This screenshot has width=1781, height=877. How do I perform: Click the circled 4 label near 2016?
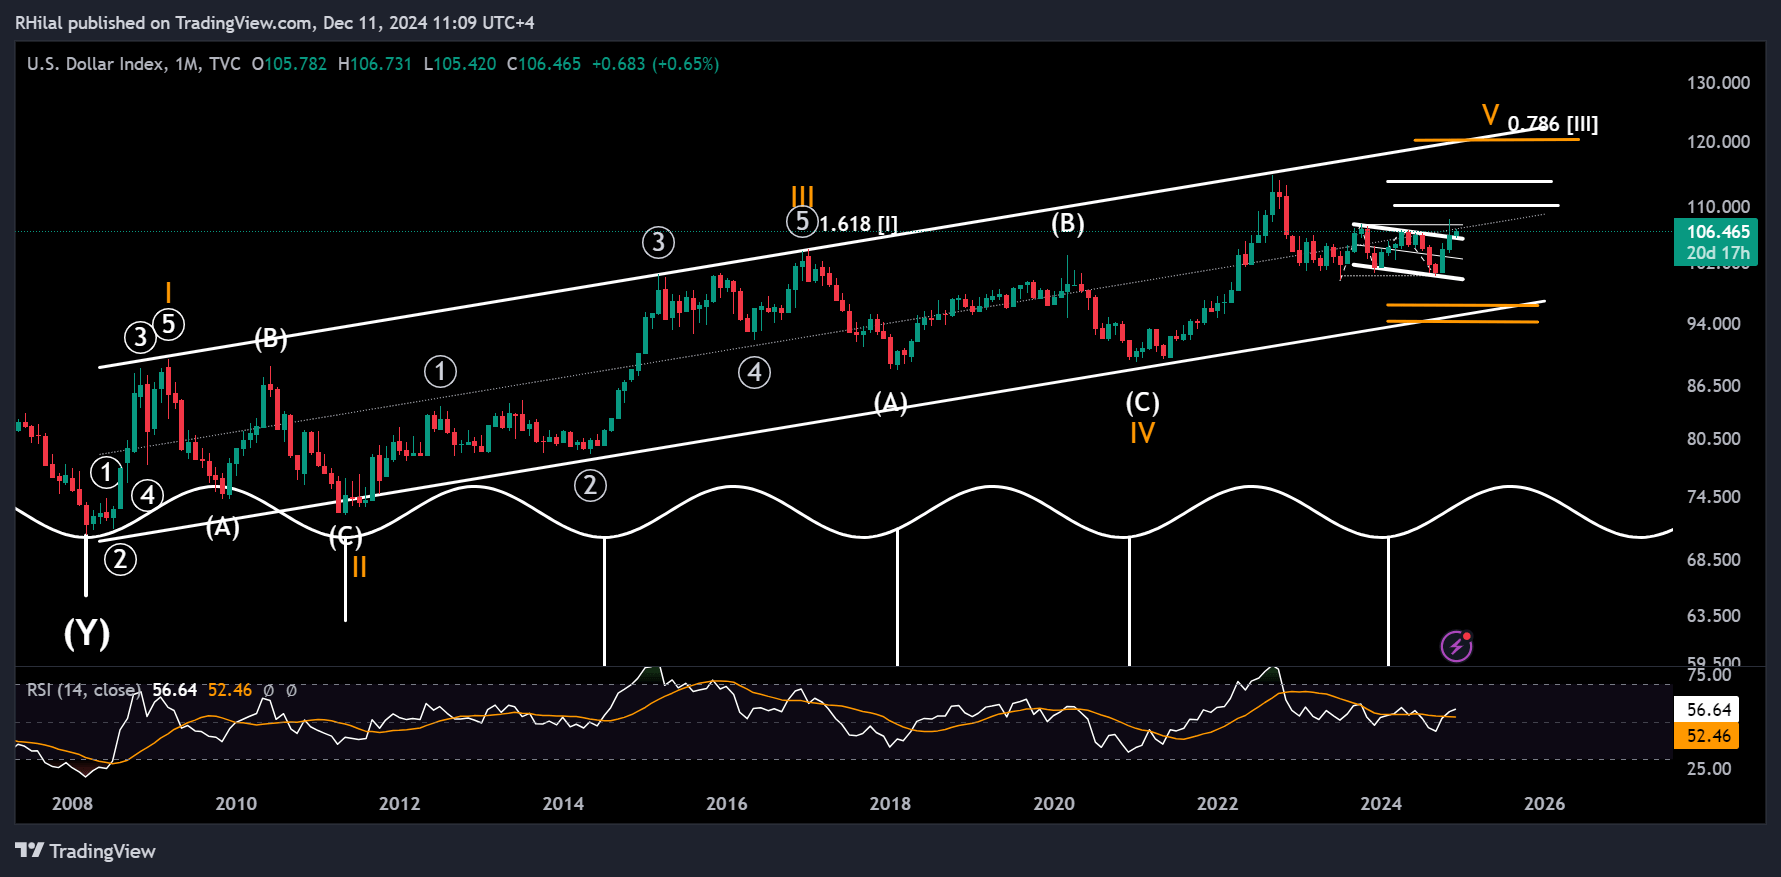tap(754, 373)
